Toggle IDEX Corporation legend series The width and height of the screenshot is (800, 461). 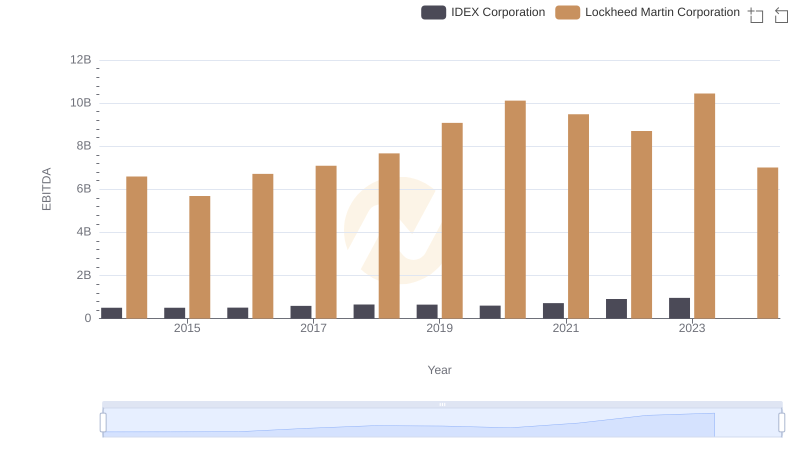point(483,12)
